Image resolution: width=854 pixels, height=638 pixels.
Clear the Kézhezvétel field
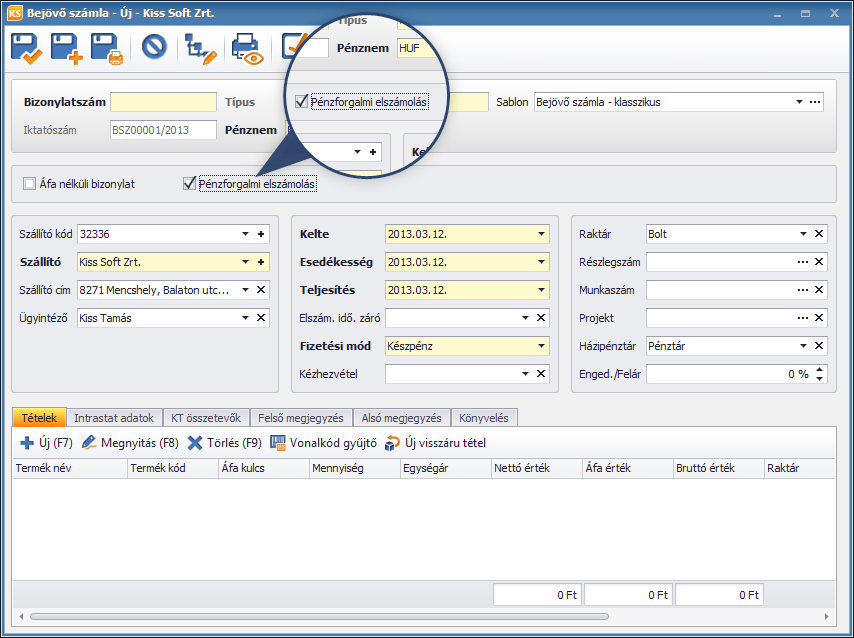click(x=541, y=374)
